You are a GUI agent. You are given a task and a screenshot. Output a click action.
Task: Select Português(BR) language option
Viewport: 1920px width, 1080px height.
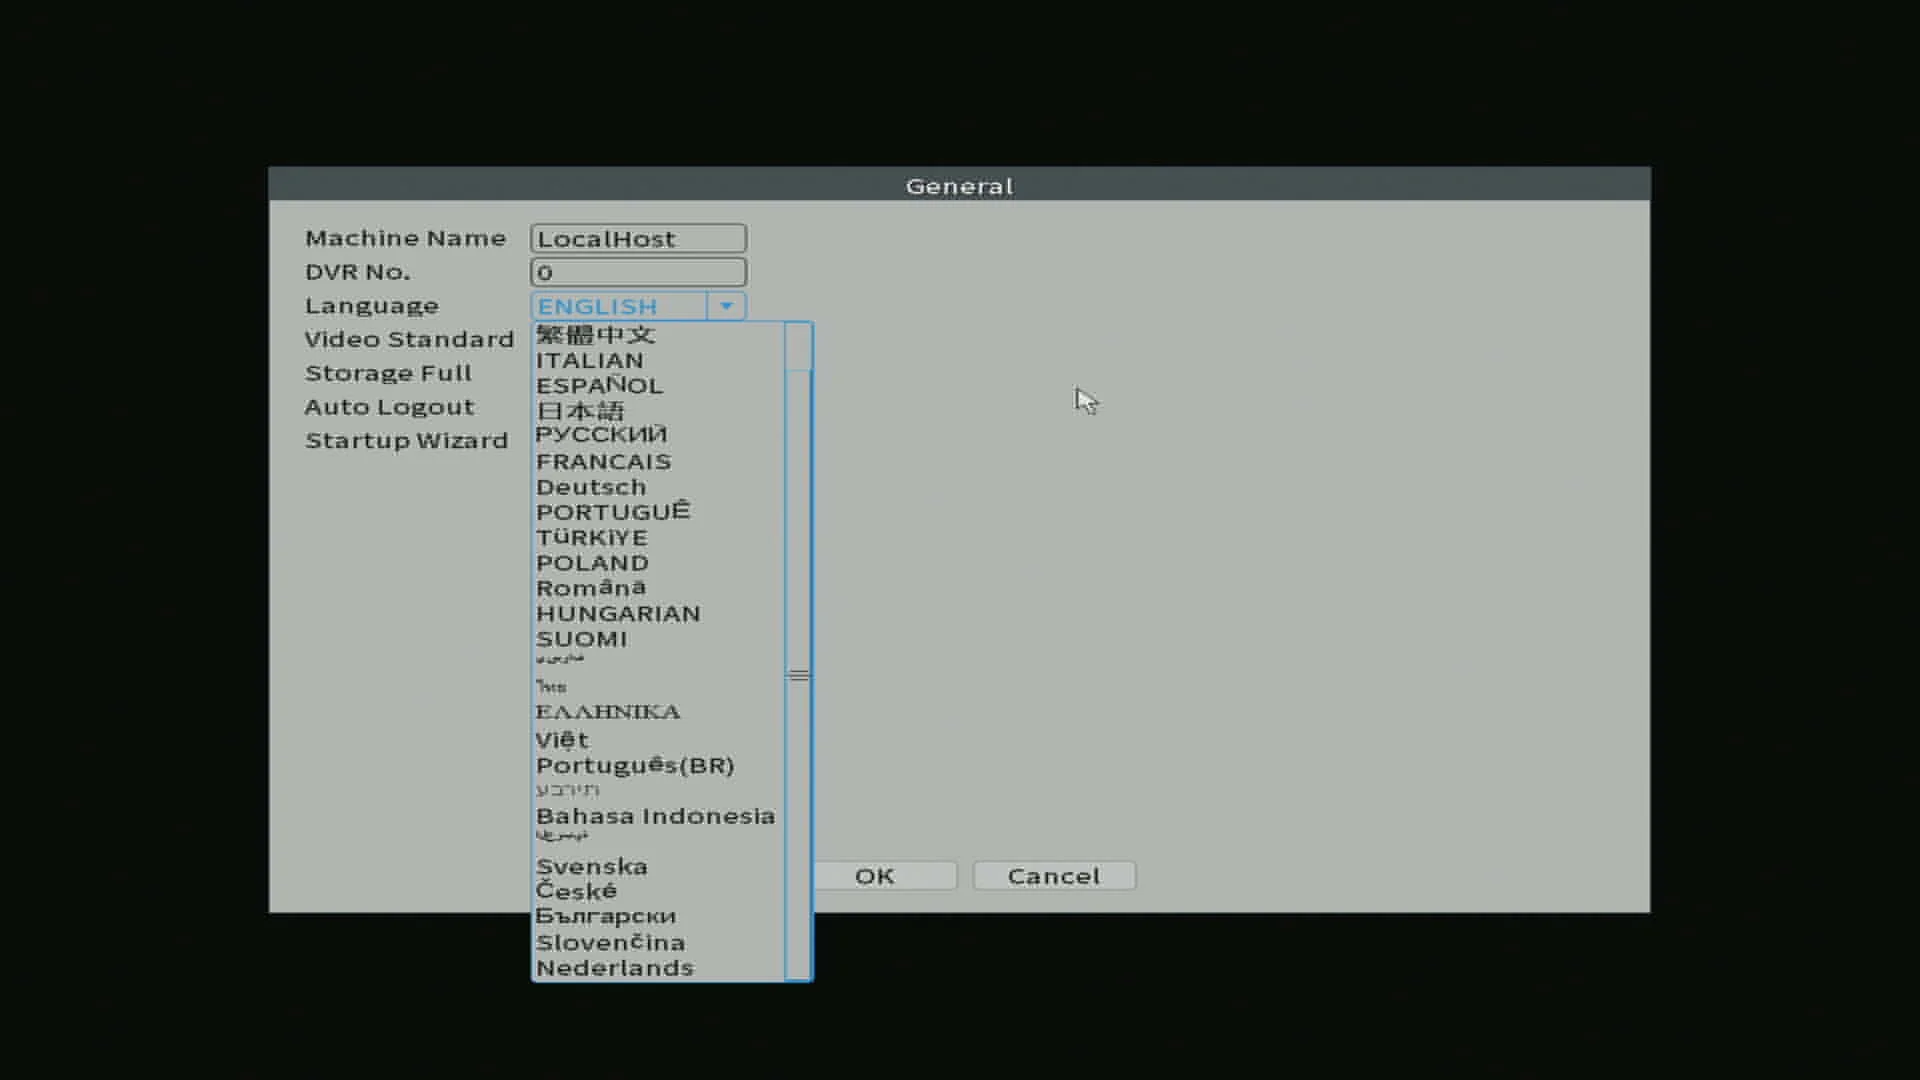coord(635,766)
